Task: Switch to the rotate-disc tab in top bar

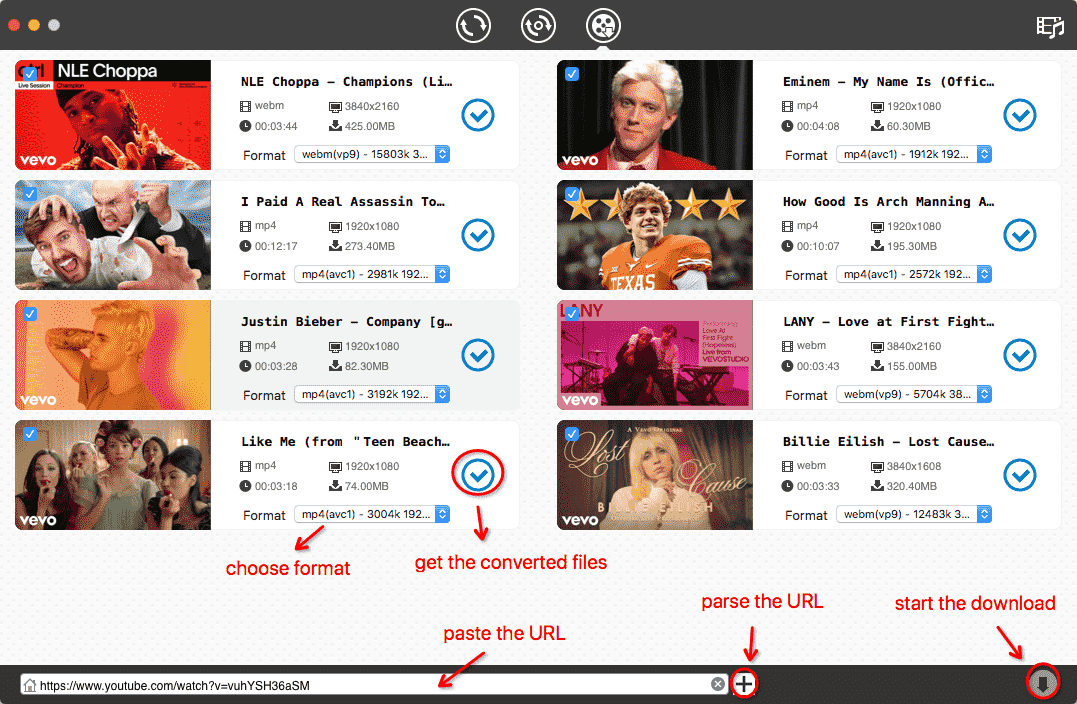Action: (x=538, y=25)
